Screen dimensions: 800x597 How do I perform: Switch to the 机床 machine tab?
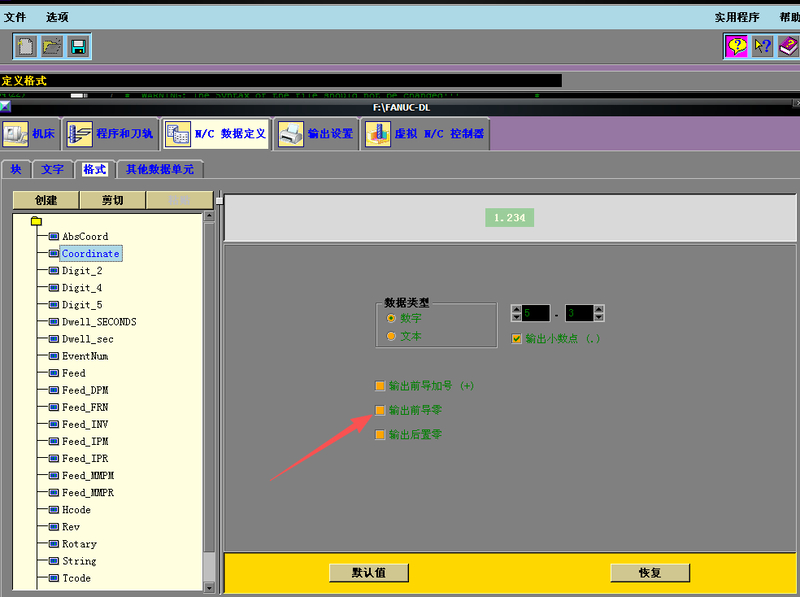click(x=30, y=134)
